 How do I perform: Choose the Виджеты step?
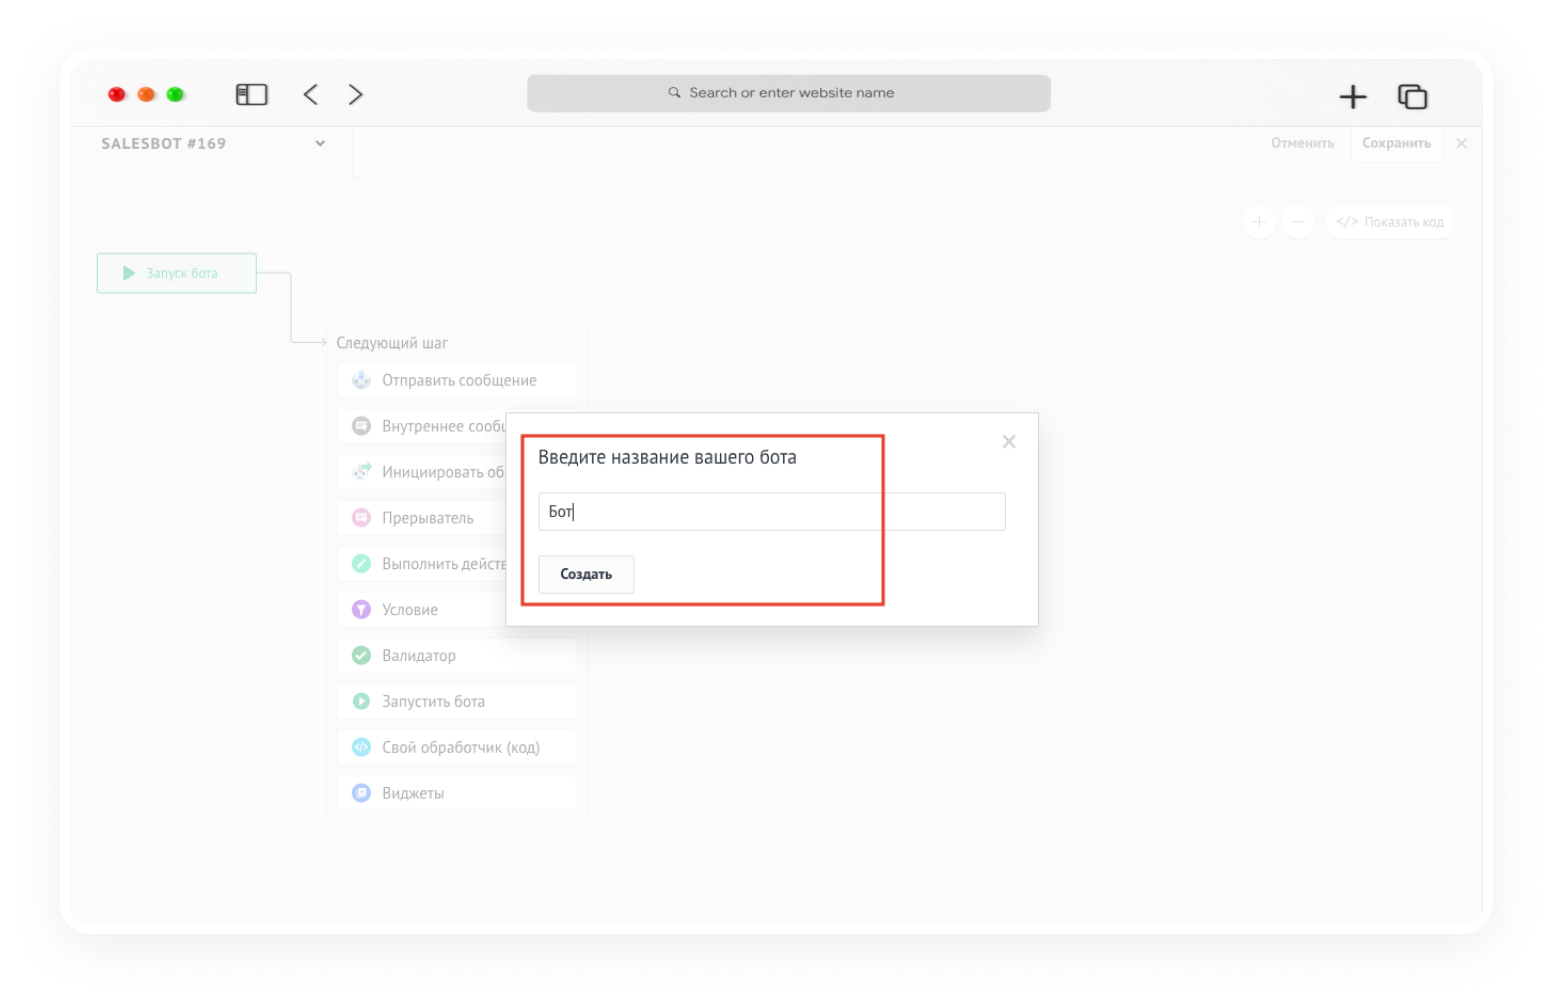pyautogui.click(x=457, y=794)
